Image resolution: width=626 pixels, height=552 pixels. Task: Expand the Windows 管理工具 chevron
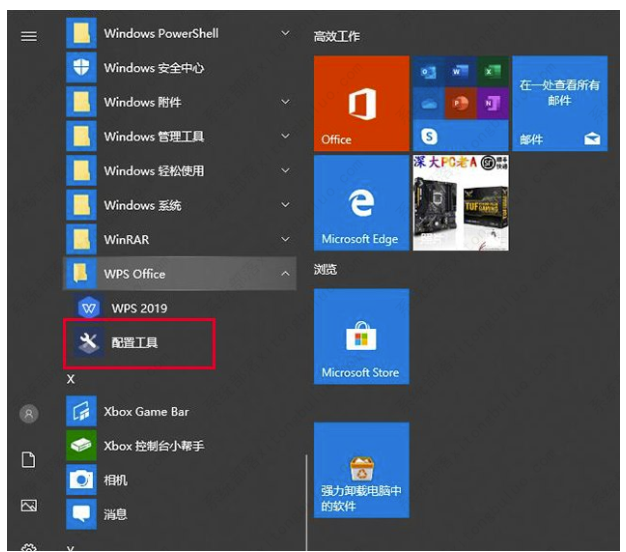pyautogui.click(x=285, y=136)
